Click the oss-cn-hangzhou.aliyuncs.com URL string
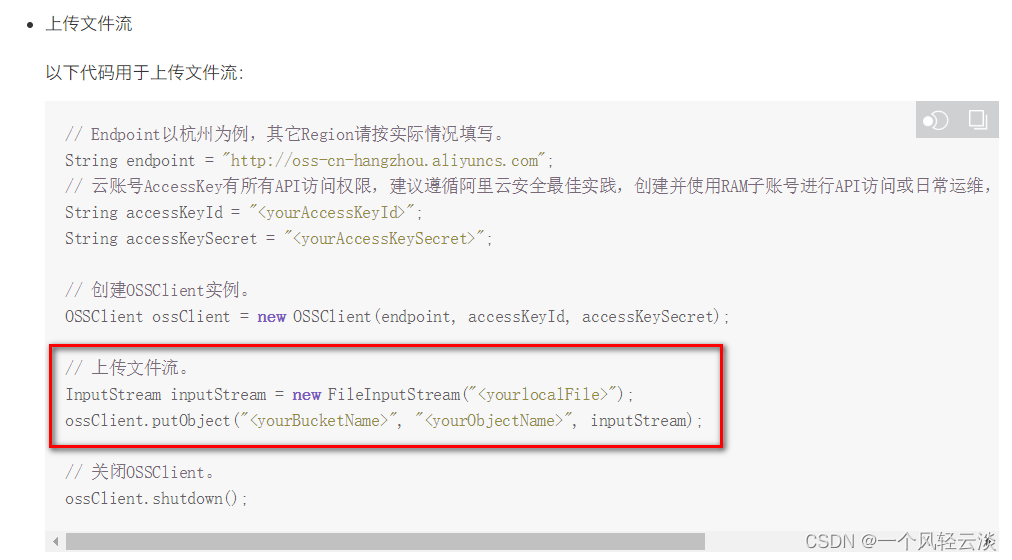This screenshot has height=560, width=1012. pos(384,161)
